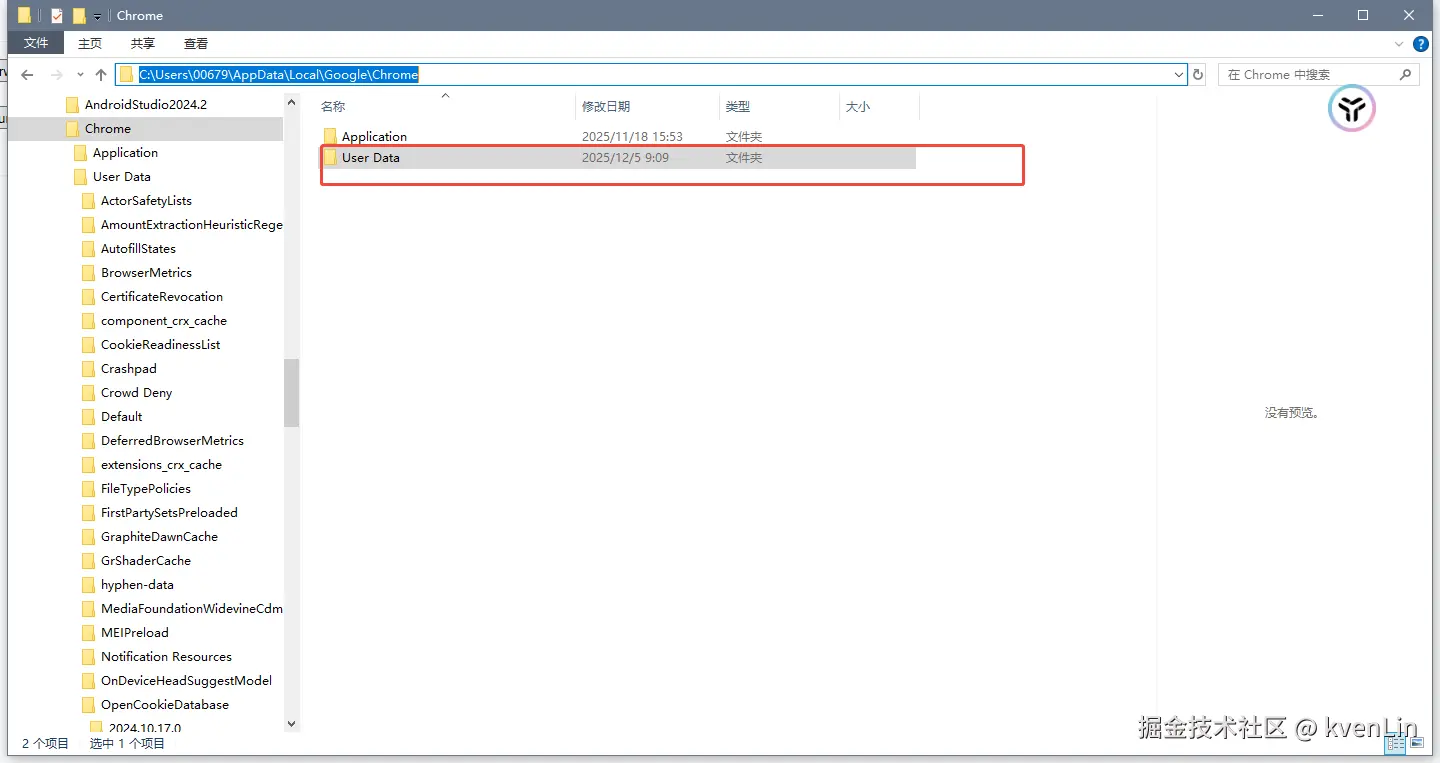Select Application in the navigation tree
Screen dimensions: 1440x763
click(125, 152)
